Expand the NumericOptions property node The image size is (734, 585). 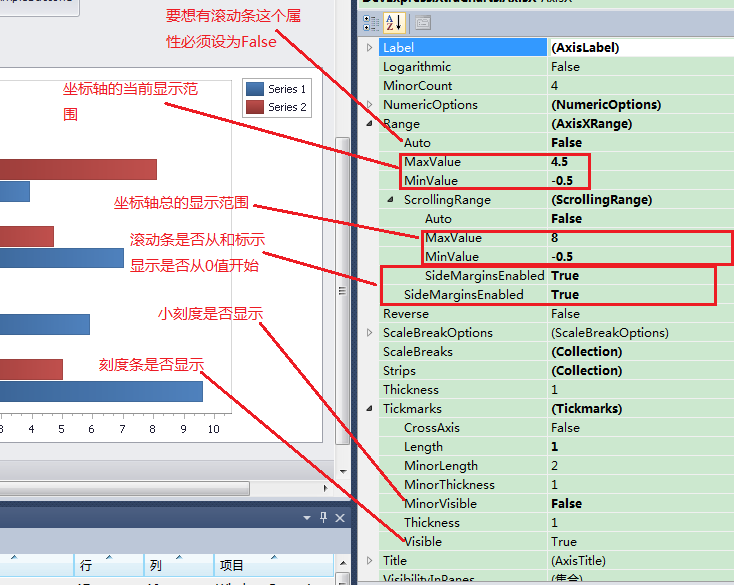tap(369, 104)
